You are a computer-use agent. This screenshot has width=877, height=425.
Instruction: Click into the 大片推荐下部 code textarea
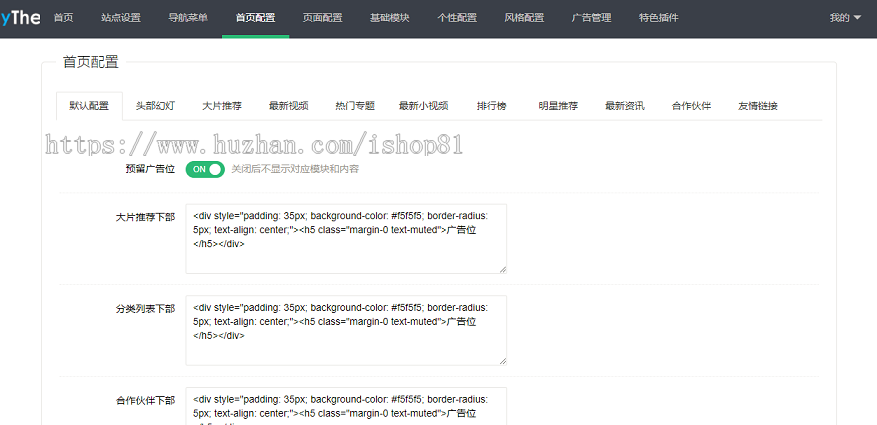(346, 239)
